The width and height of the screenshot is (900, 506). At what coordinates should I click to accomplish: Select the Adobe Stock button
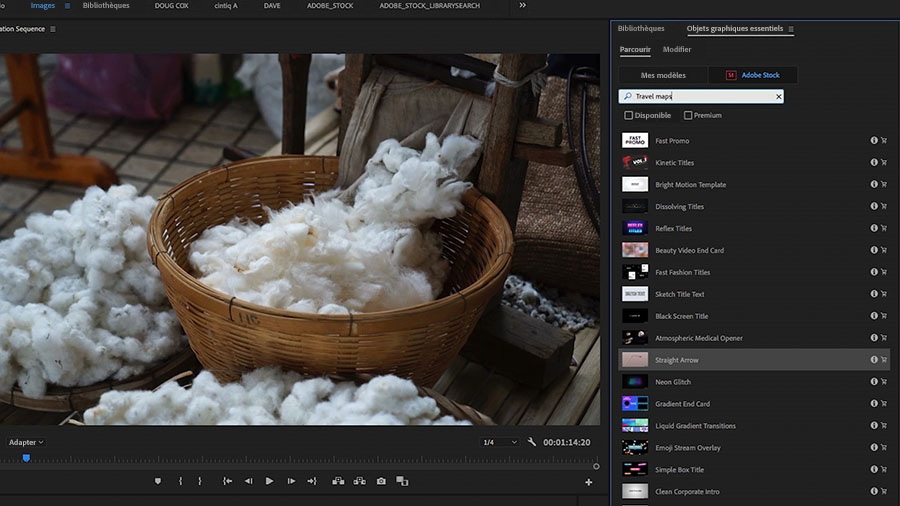[x=753, y=75]
